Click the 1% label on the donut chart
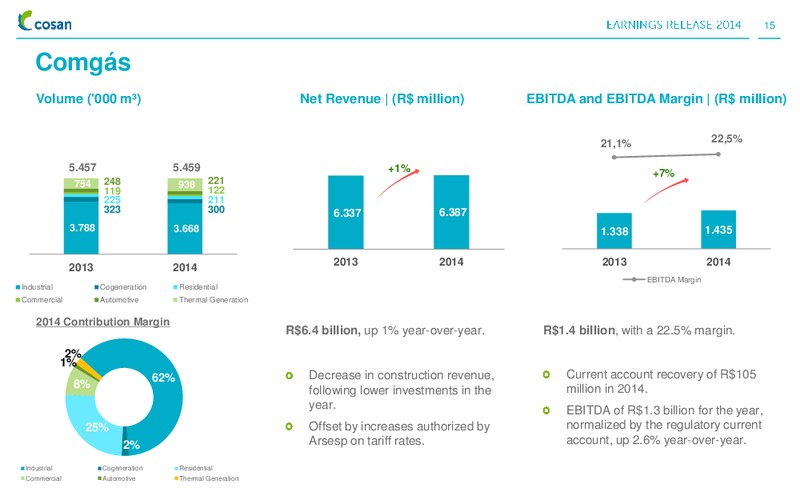The height and width of the screenshot is (500, 800). [67, 363]
